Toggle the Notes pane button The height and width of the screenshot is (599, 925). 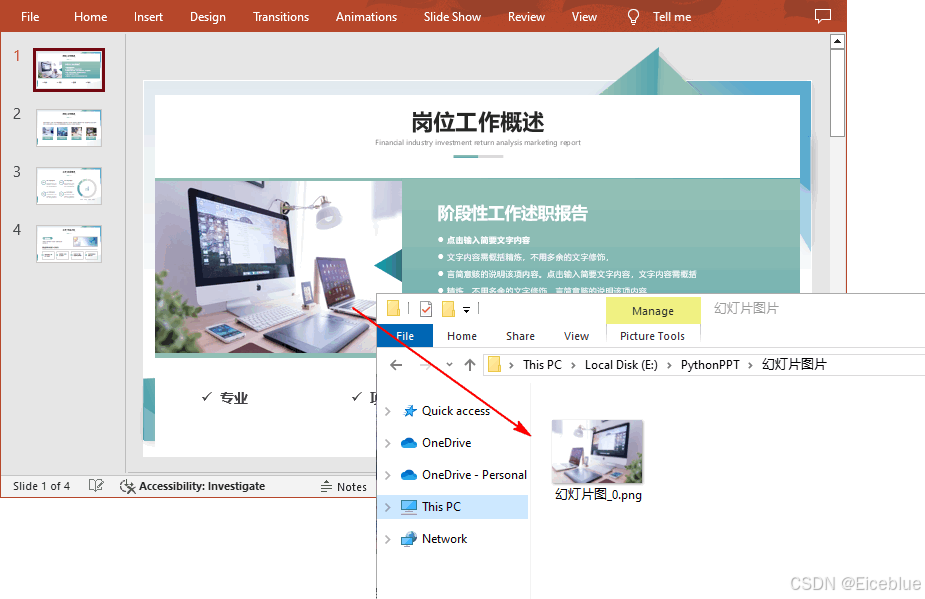click(x=344, y=486)
